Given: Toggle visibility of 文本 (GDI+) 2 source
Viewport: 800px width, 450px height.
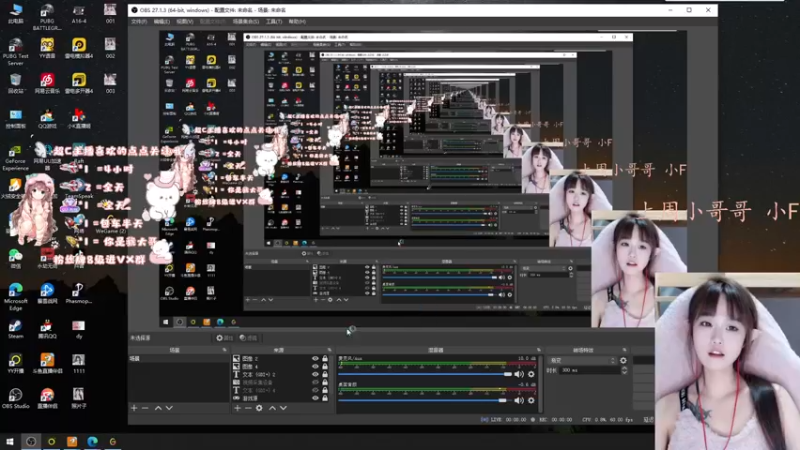Looking at the screenshot, I should click(315, 374).
